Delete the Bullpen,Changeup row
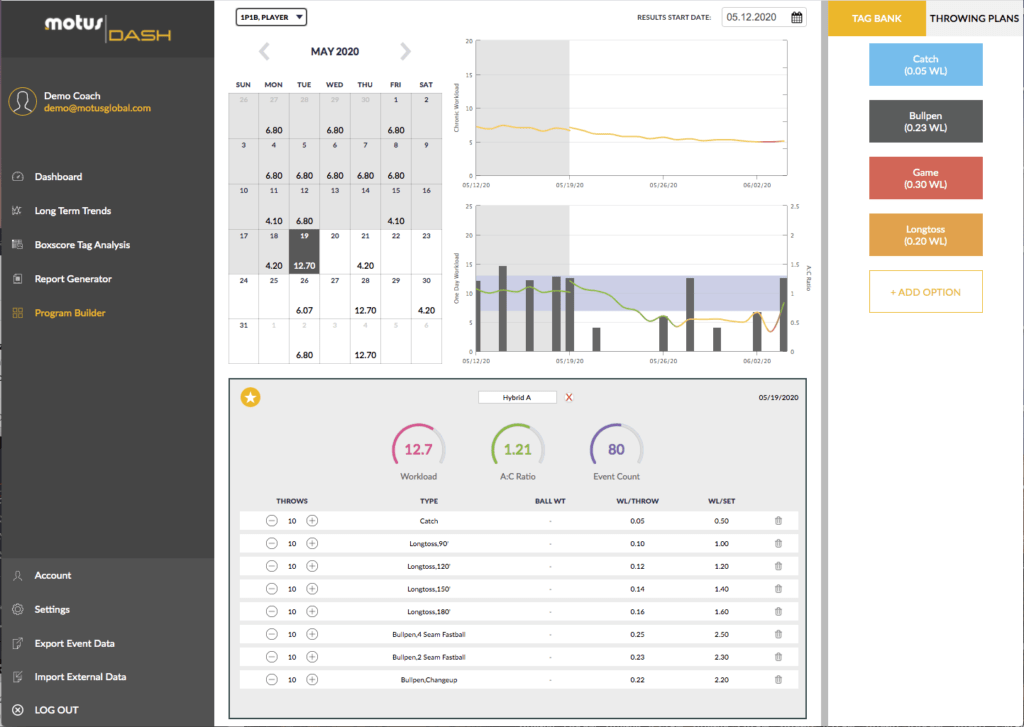 coord(778,679)
